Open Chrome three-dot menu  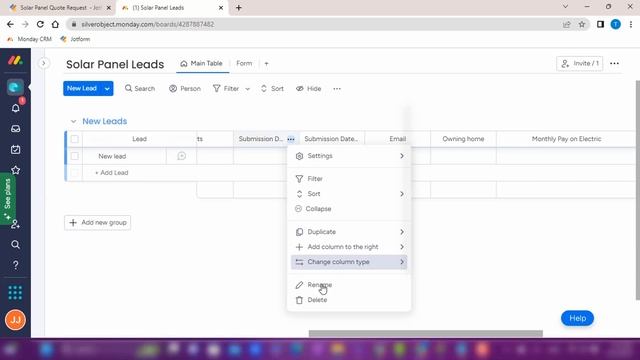[631, 24]
